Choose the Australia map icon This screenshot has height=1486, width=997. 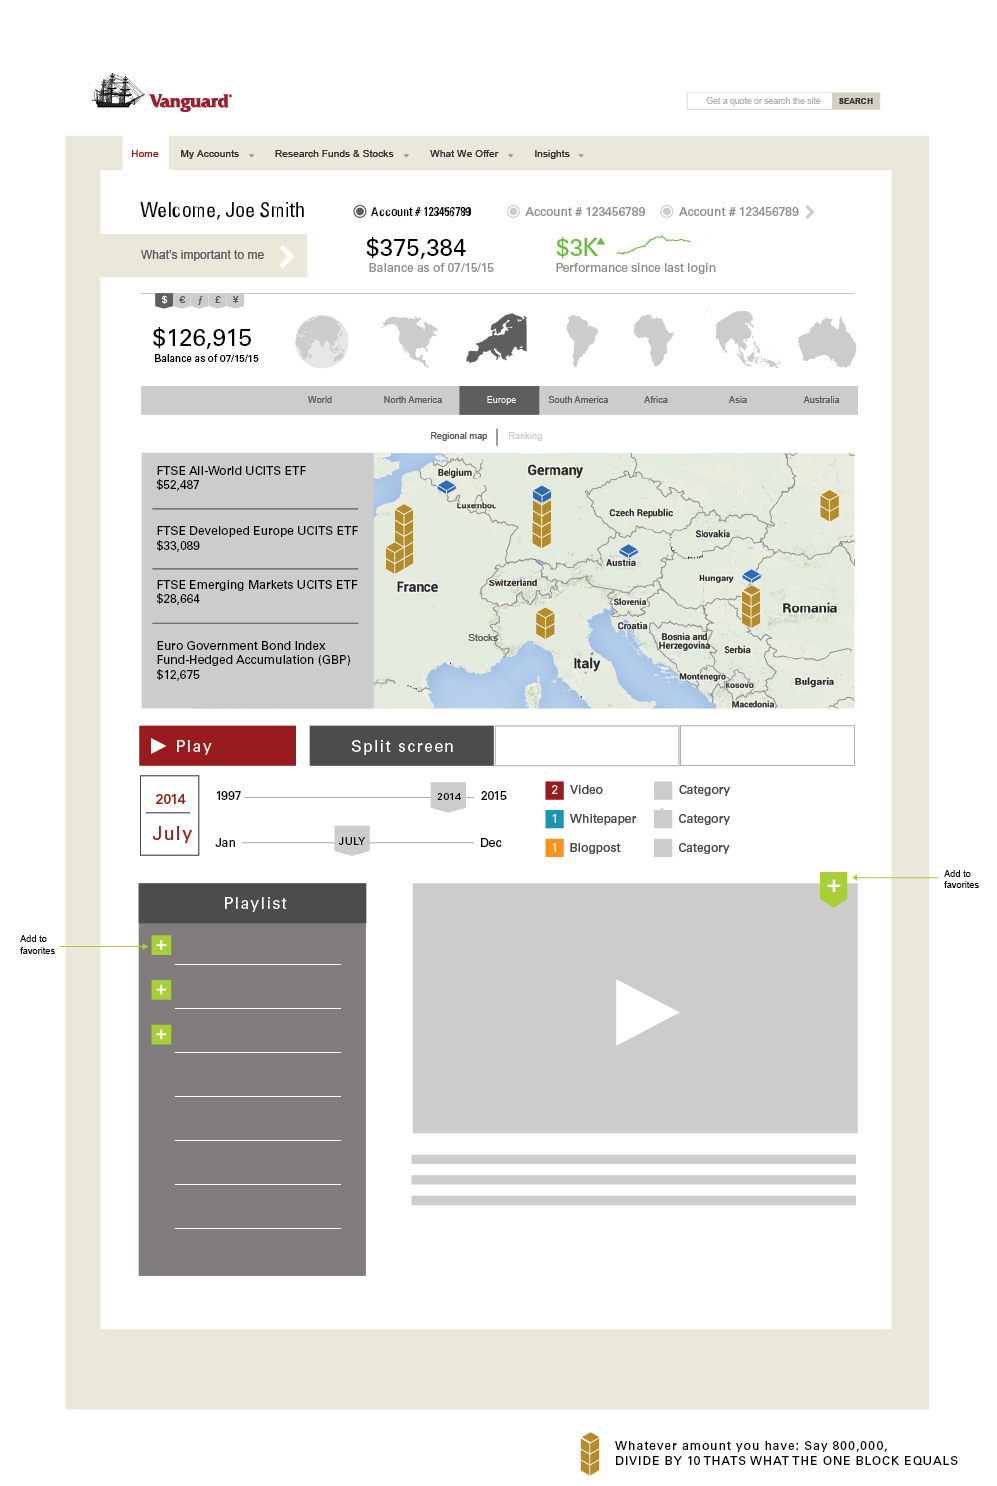coord(827,342)
